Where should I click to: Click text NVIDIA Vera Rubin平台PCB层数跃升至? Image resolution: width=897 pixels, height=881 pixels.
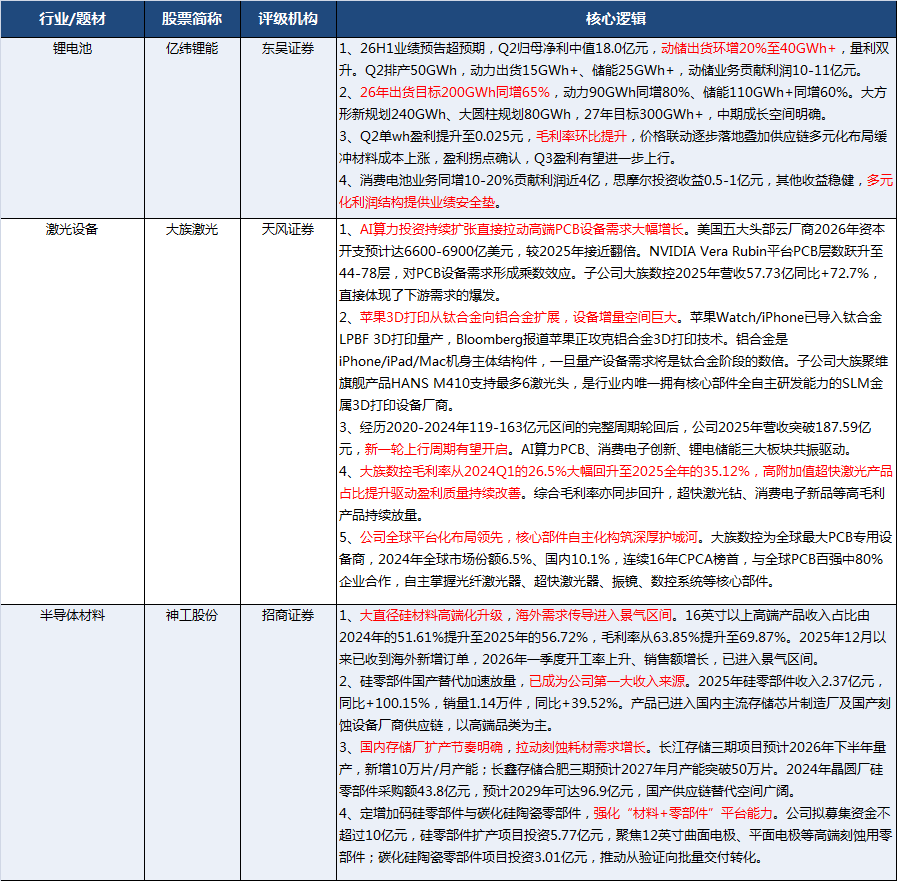tap(767, 252)
